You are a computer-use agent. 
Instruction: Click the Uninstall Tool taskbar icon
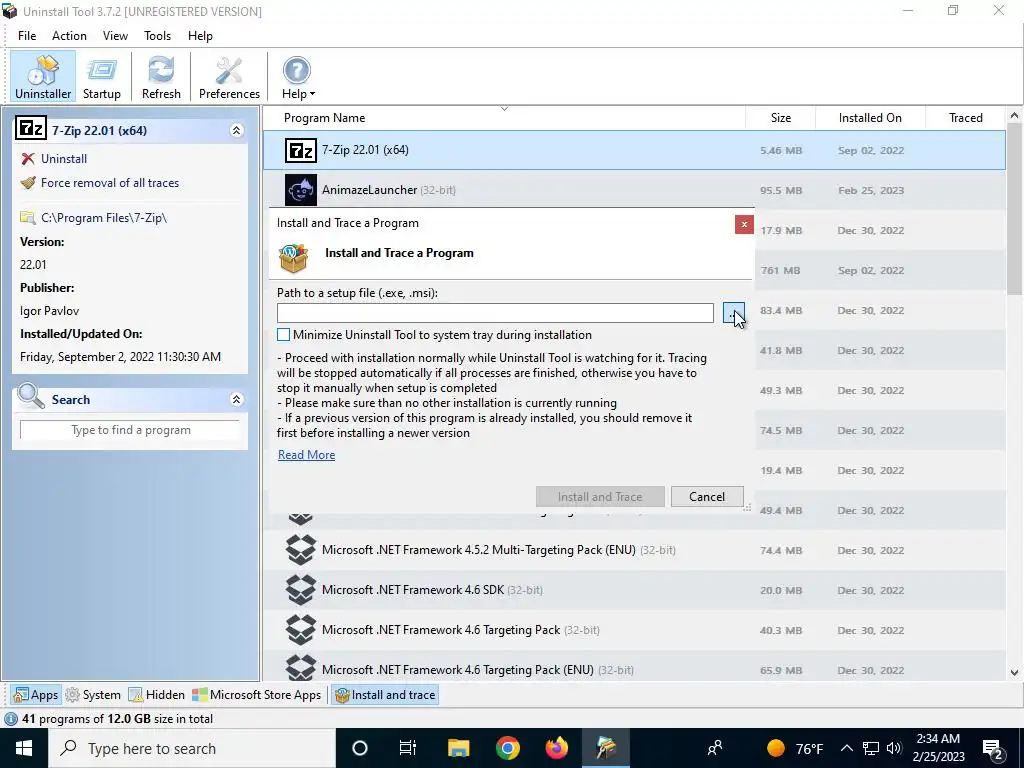pos(606,748)
